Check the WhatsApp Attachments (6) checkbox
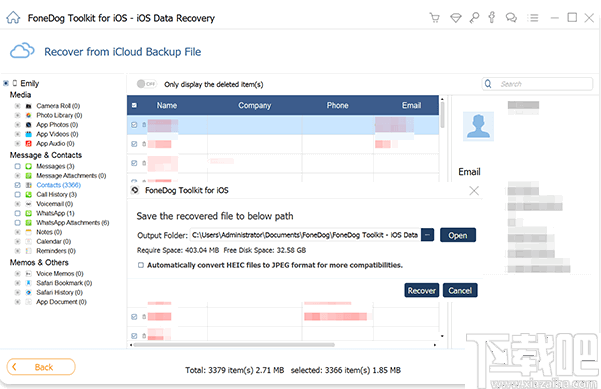This screenshot has height=389, width=601. [x=17, y=223]
